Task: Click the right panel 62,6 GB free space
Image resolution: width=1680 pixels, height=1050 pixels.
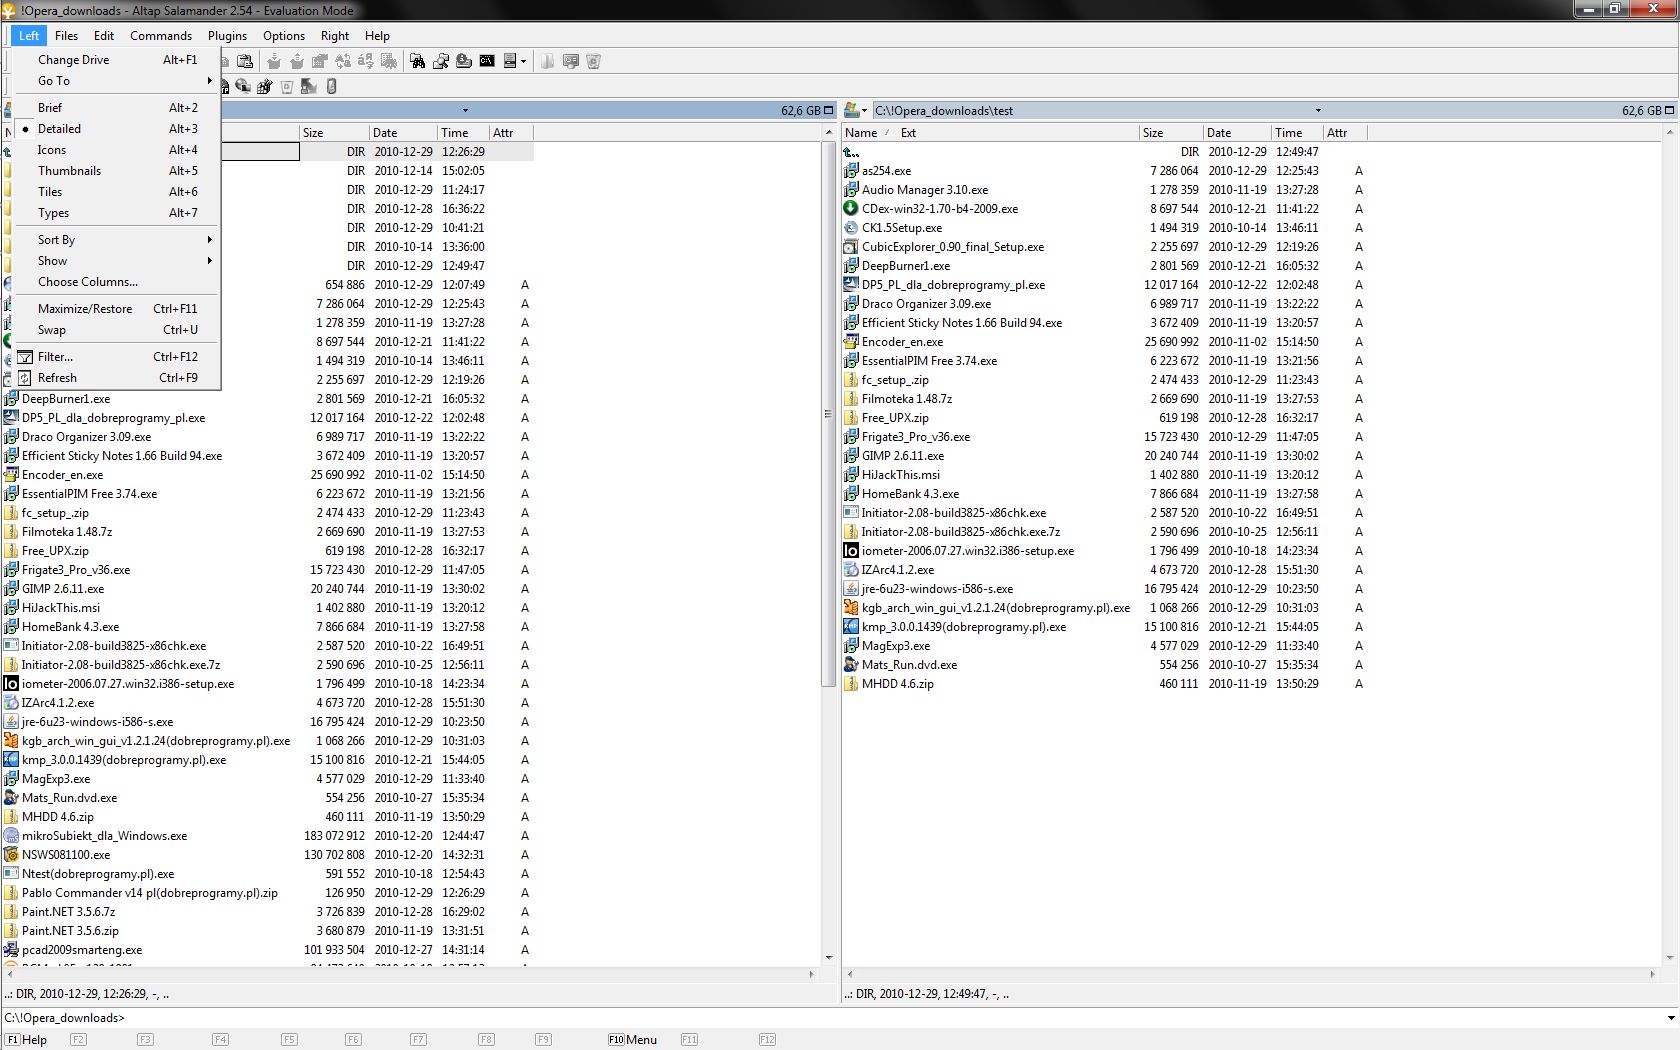Action: point(1641,111)
